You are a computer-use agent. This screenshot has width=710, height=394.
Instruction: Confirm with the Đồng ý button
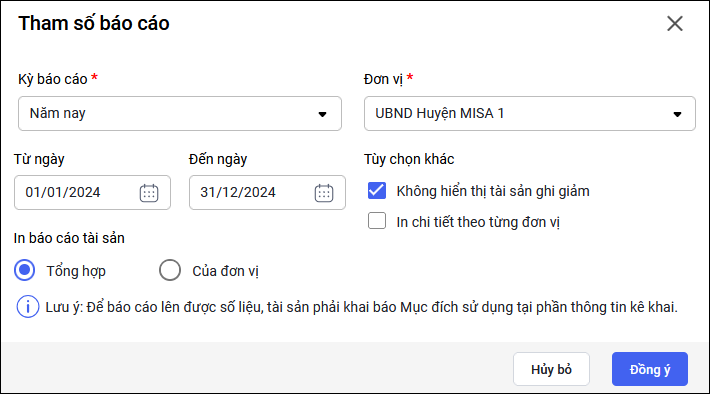tap(650, 369)
